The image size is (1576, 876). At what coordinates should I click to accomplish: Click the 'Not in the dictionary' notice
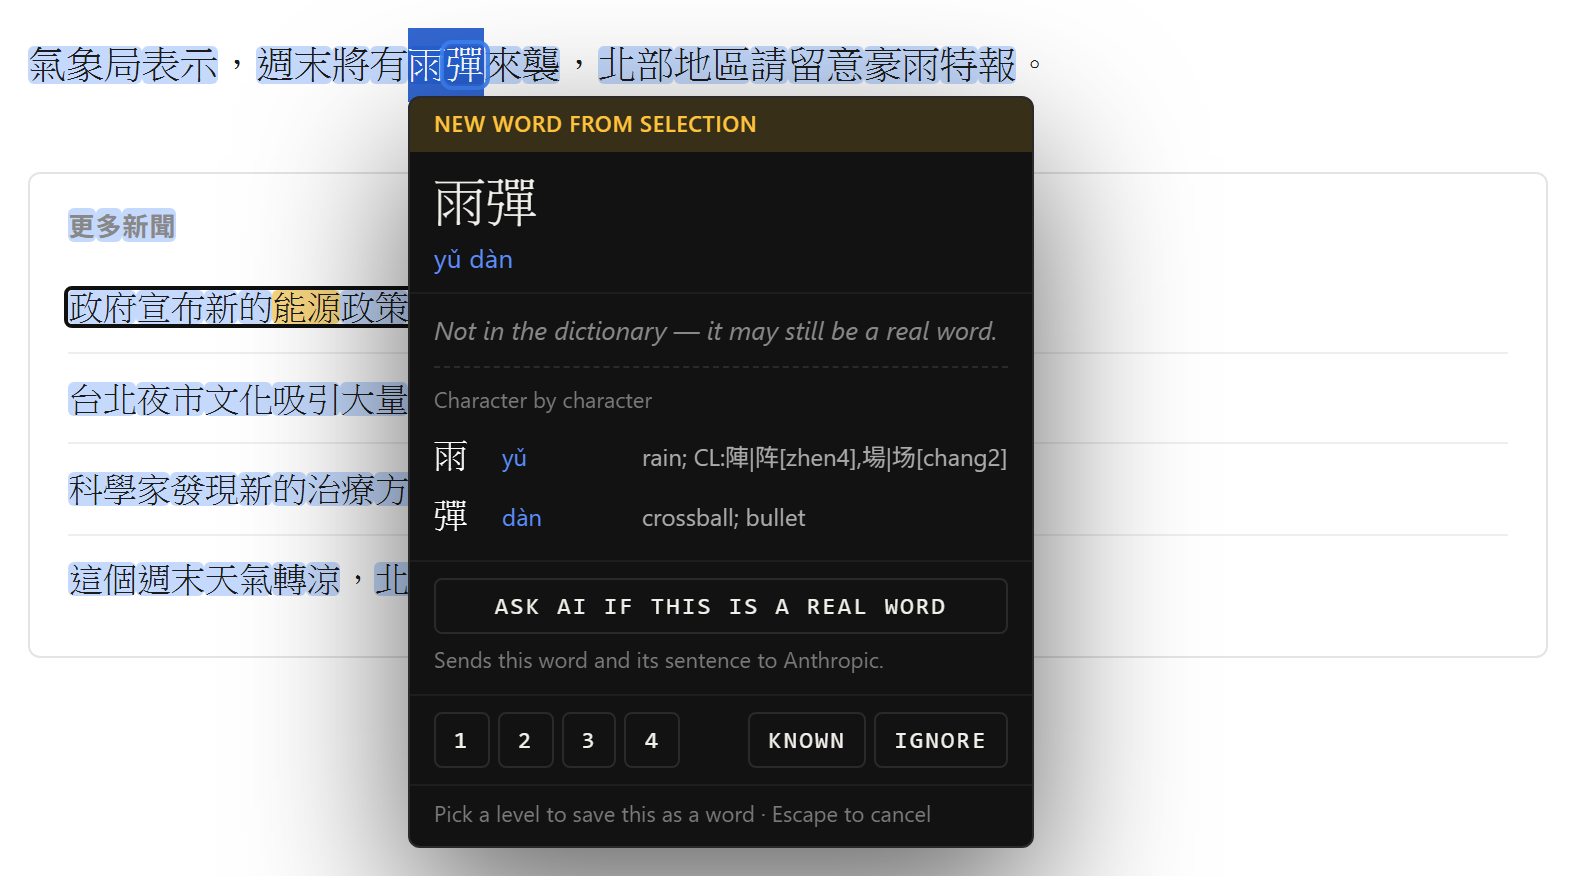pyautogui.click(x=716, y=331)
